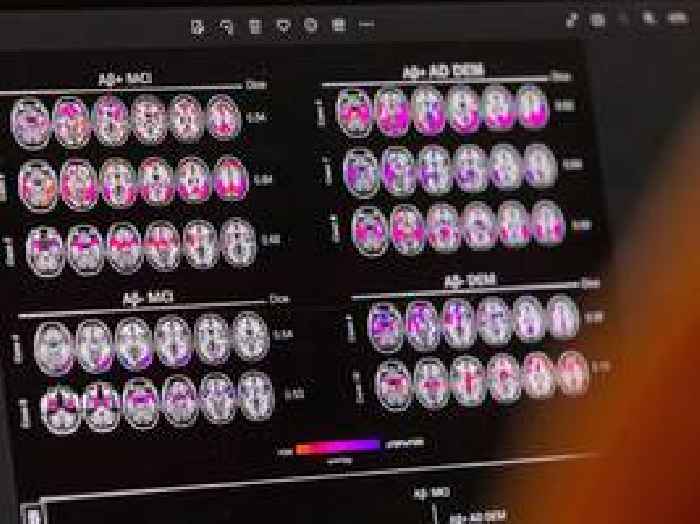Screen dimensions: 700x524
Task: Click the magnifier icon near the top-right corner
Action: 649,17
